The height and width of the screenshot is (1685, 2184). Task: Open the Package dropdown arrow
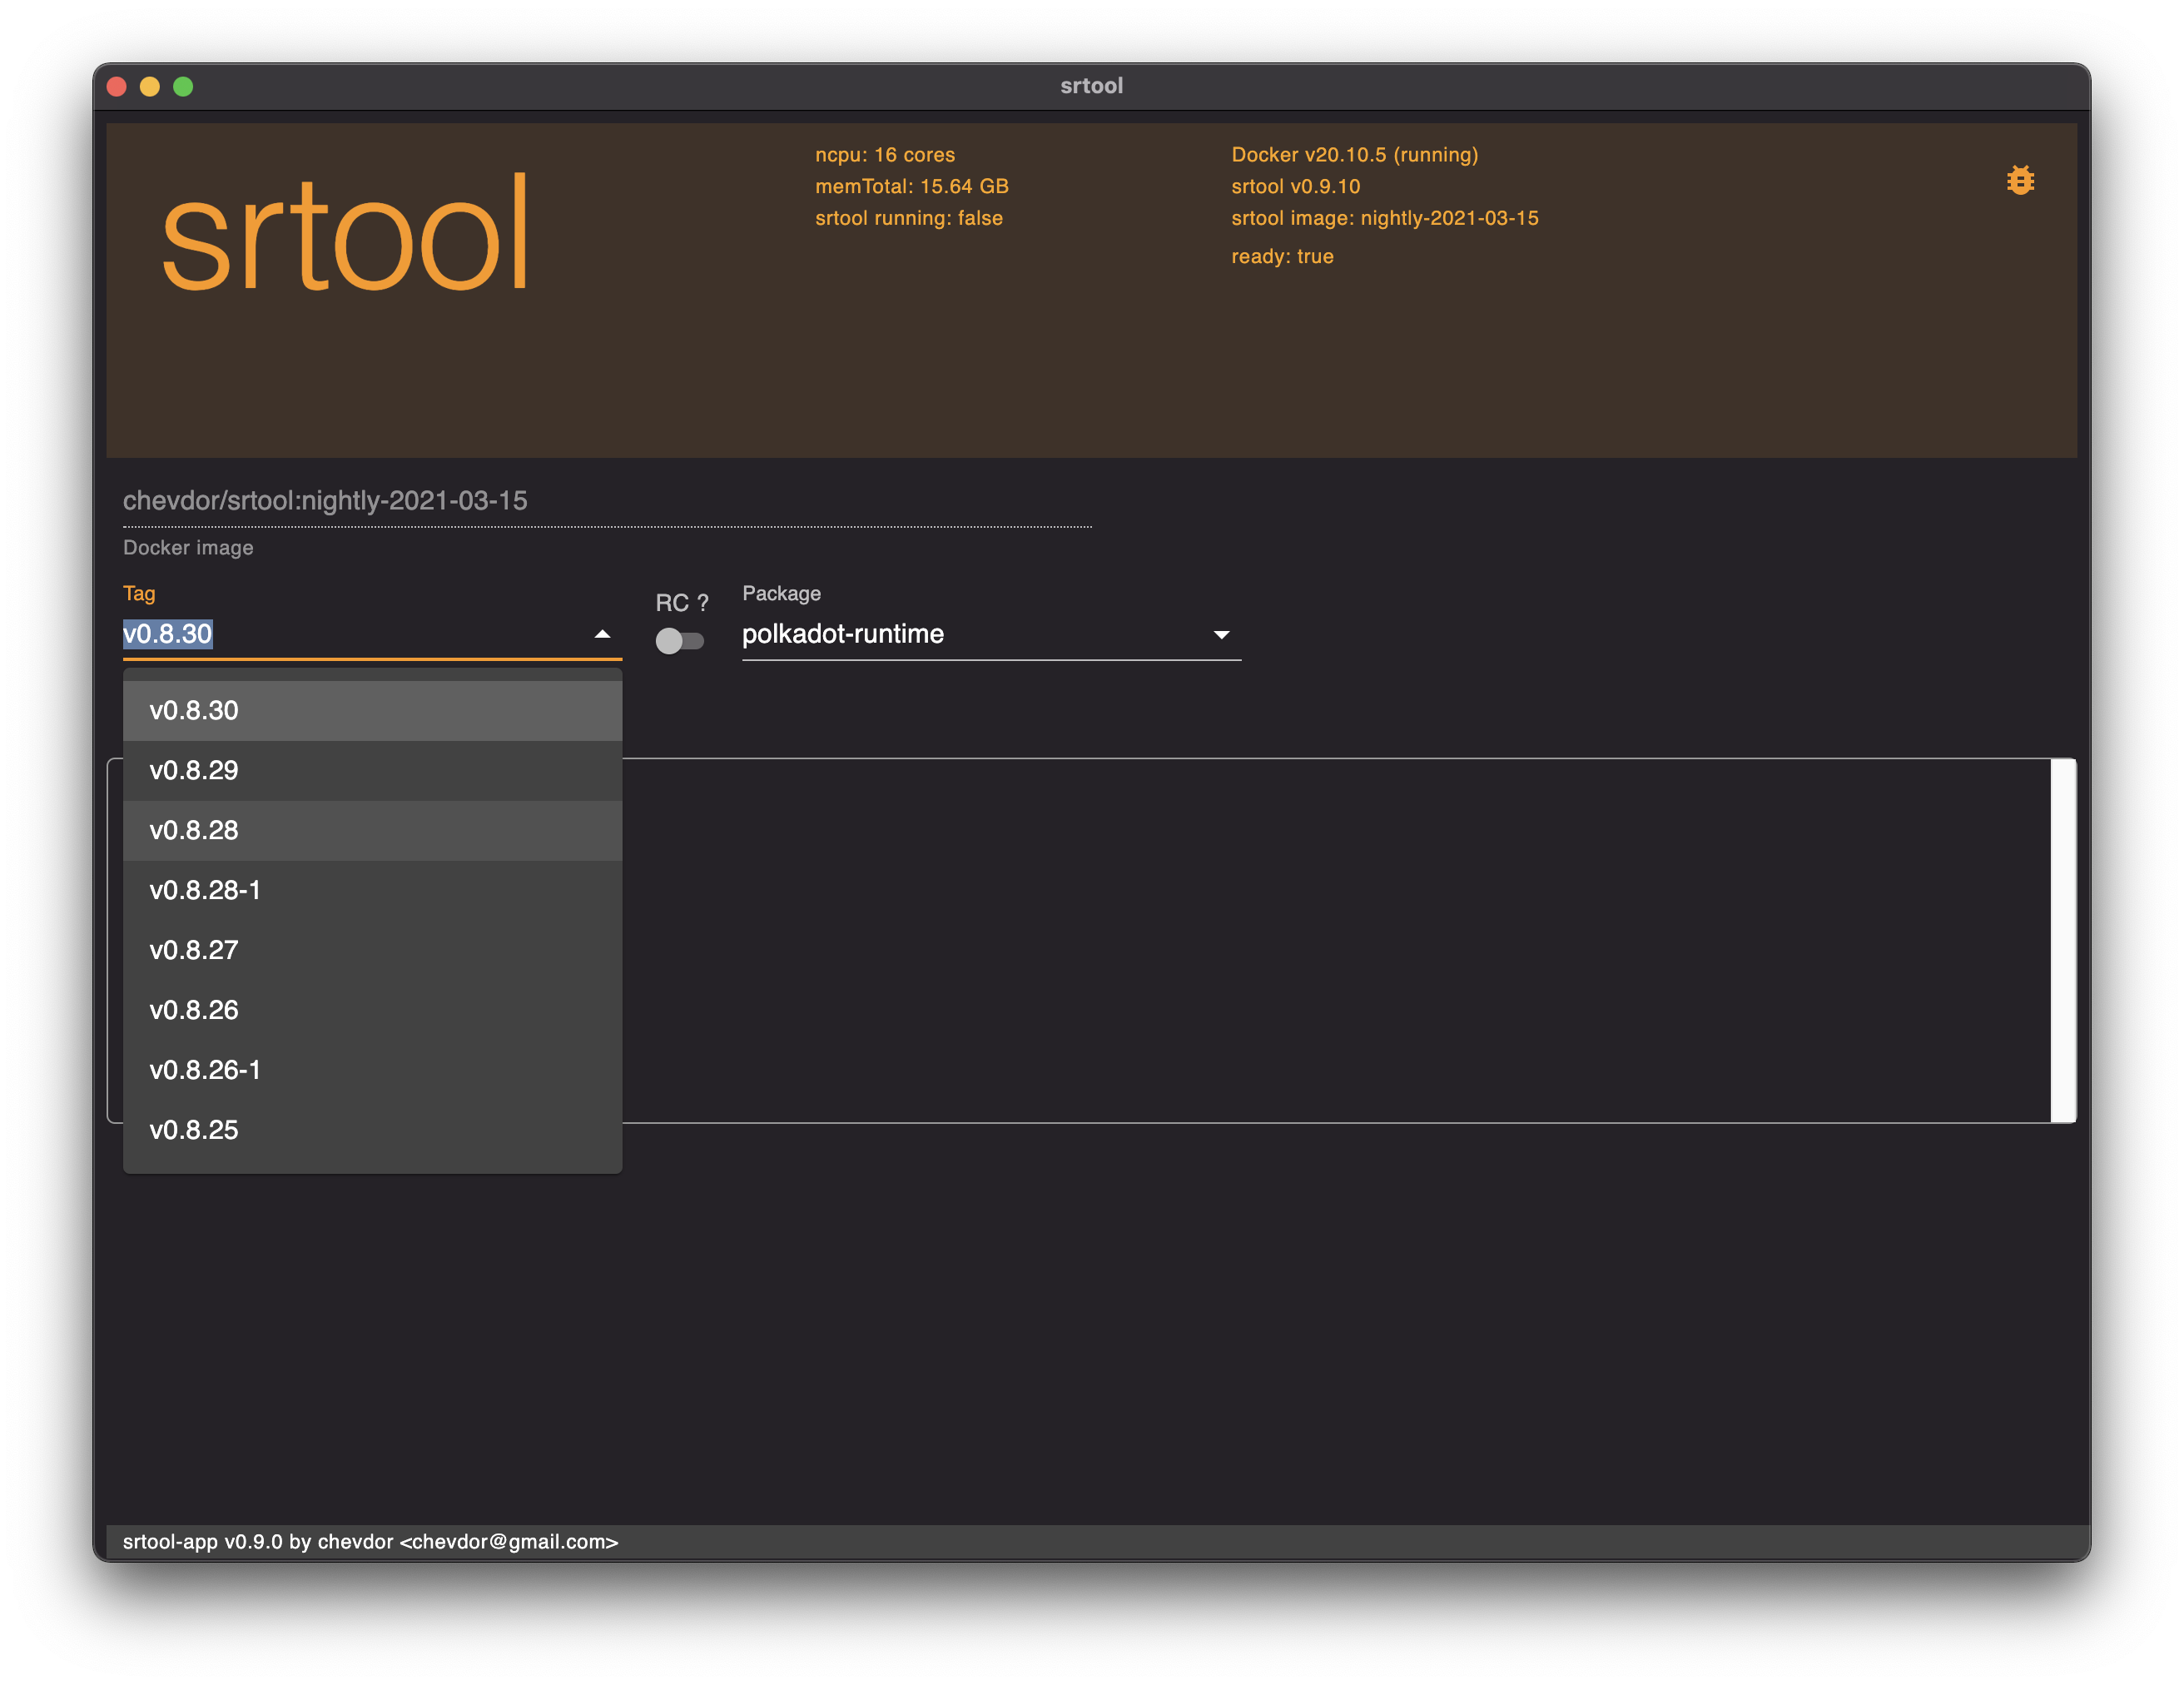[x=1221, y=635]
